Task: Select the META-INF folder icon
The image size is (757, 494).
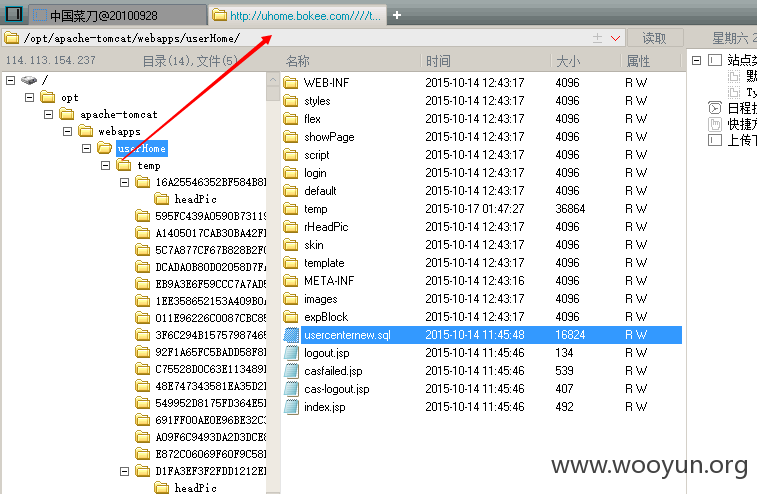Action: [291, 281]
